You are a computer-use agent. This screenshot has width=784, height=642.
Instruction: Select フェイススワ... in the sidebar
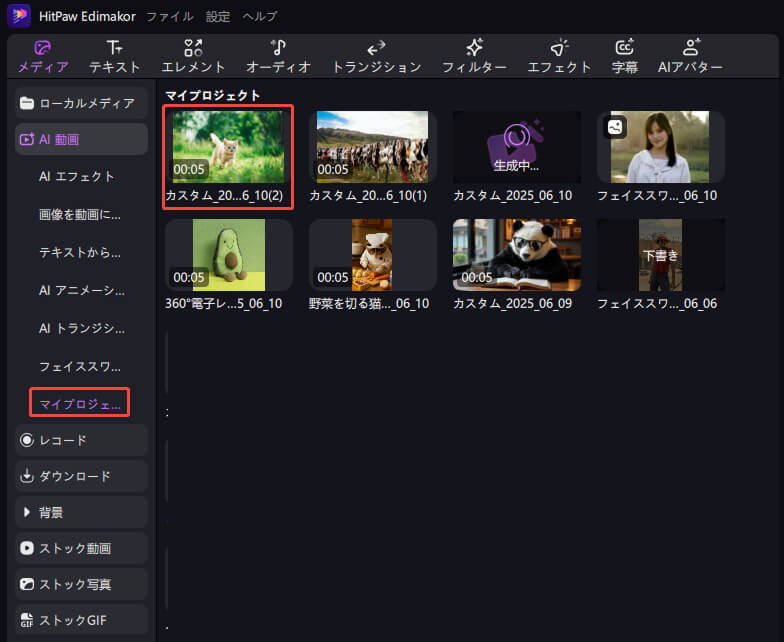(80, 366)
